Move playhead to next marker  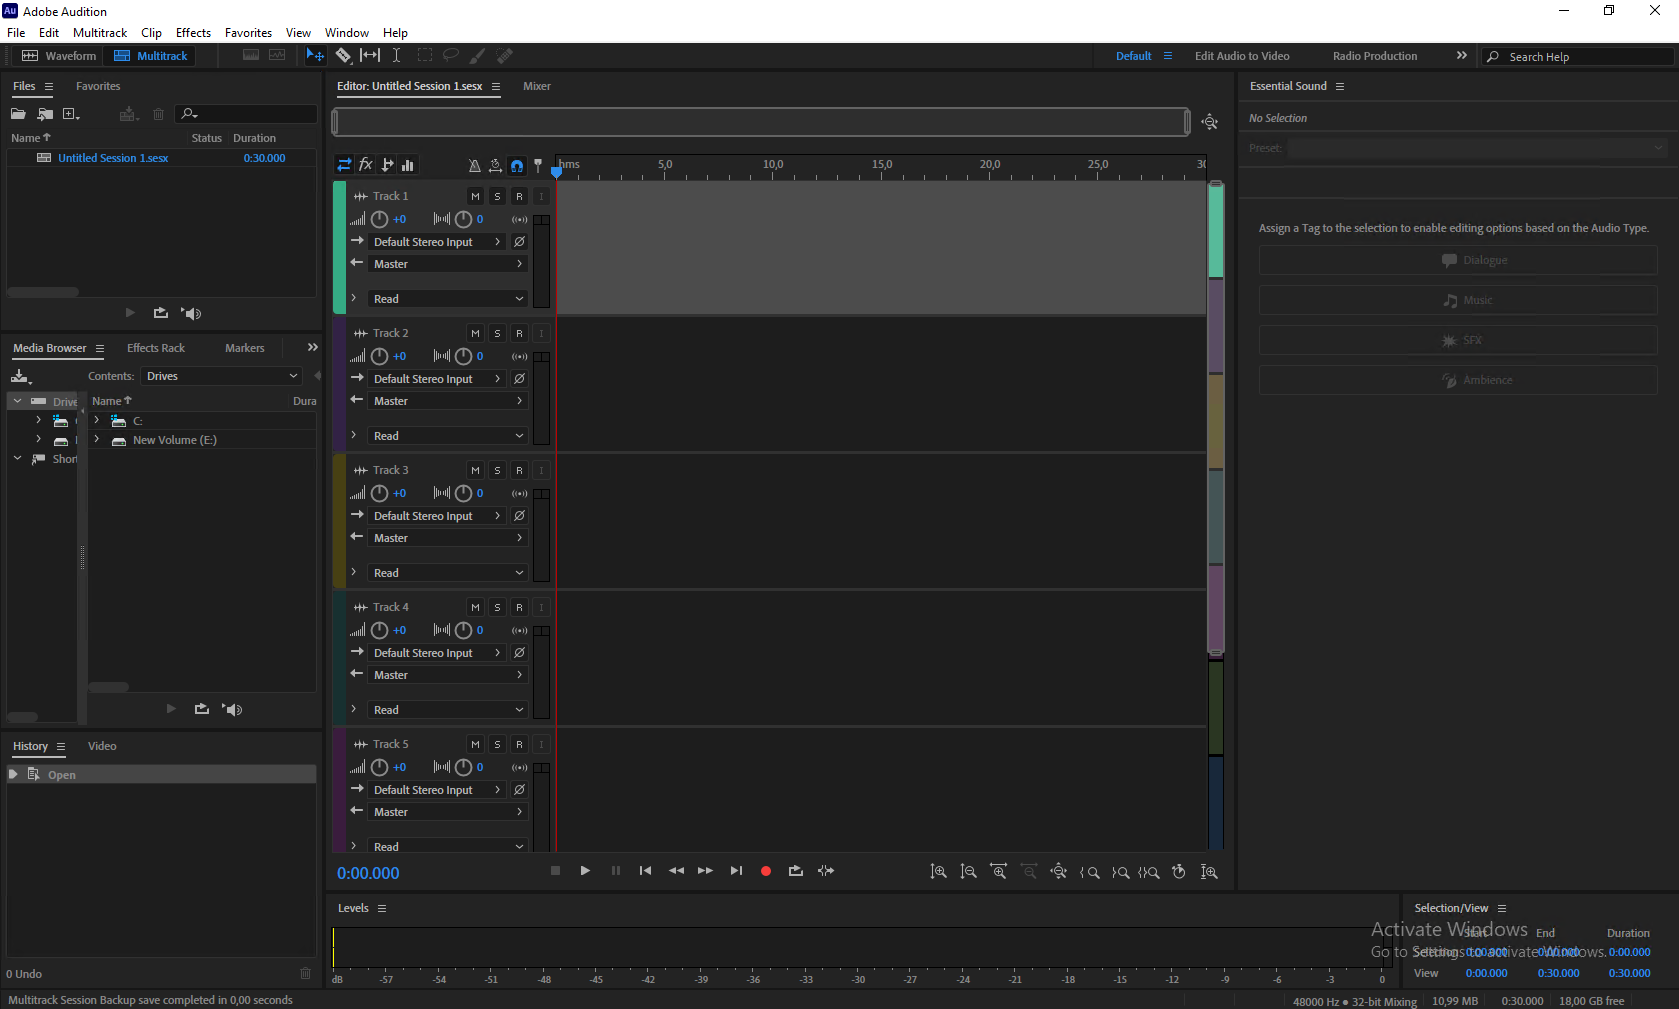point(736,871)
